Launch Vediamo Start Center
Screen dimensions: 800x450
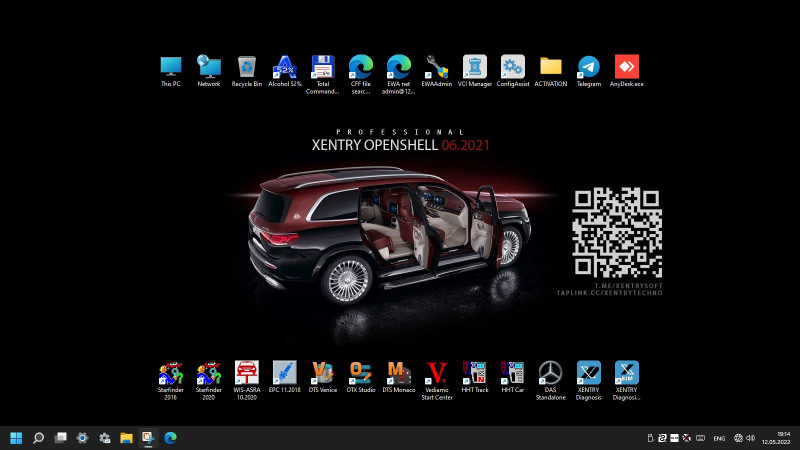437,374
